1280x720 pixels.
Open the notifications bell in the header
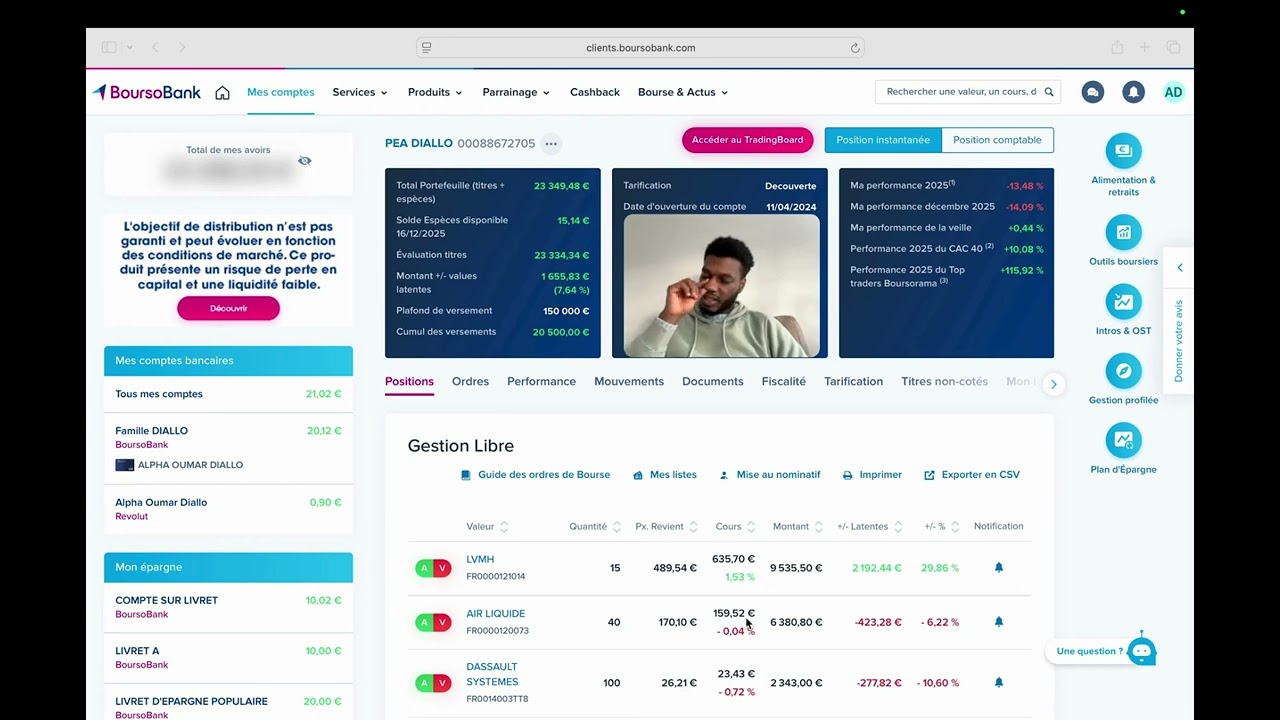coord(1133,92)
